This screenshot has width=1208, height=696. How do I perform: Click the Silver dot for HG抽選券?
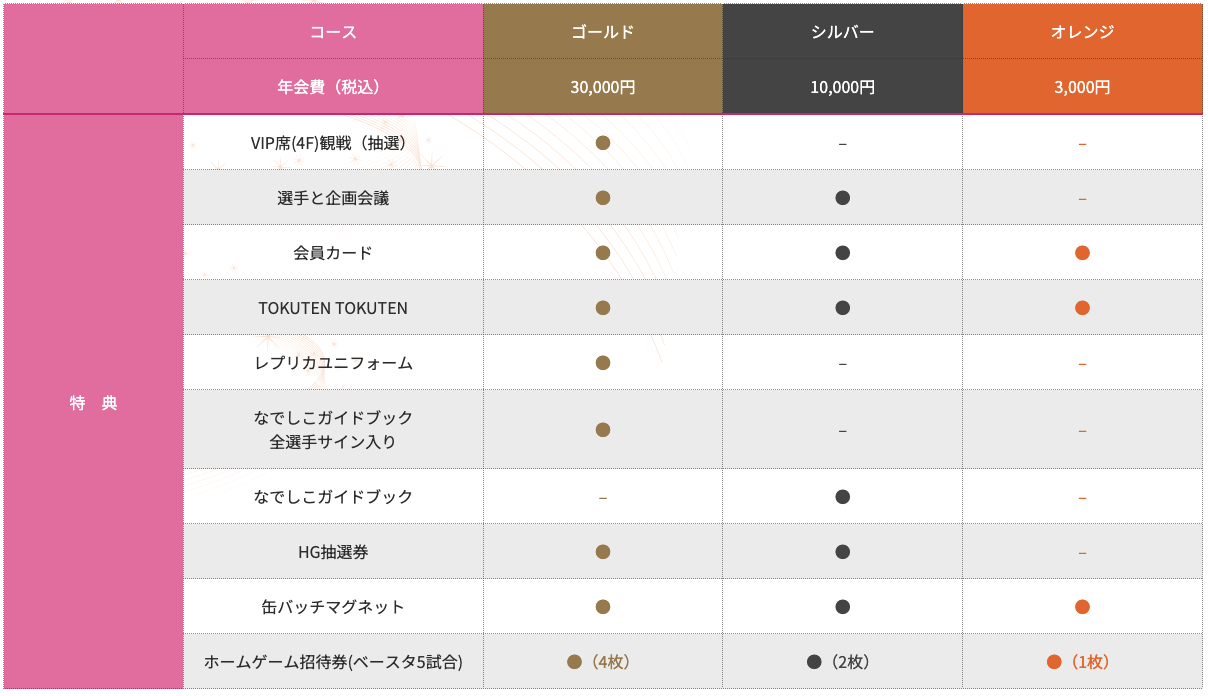[843, 552]
